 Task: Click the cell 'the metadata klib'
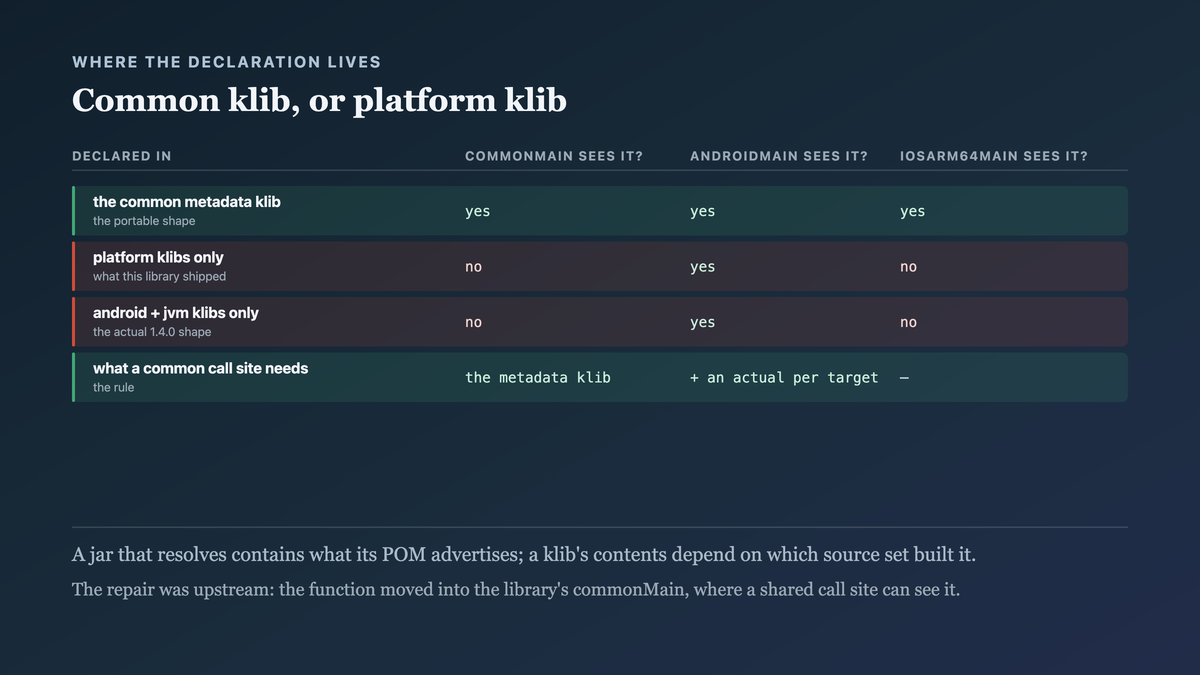[538, 378]
